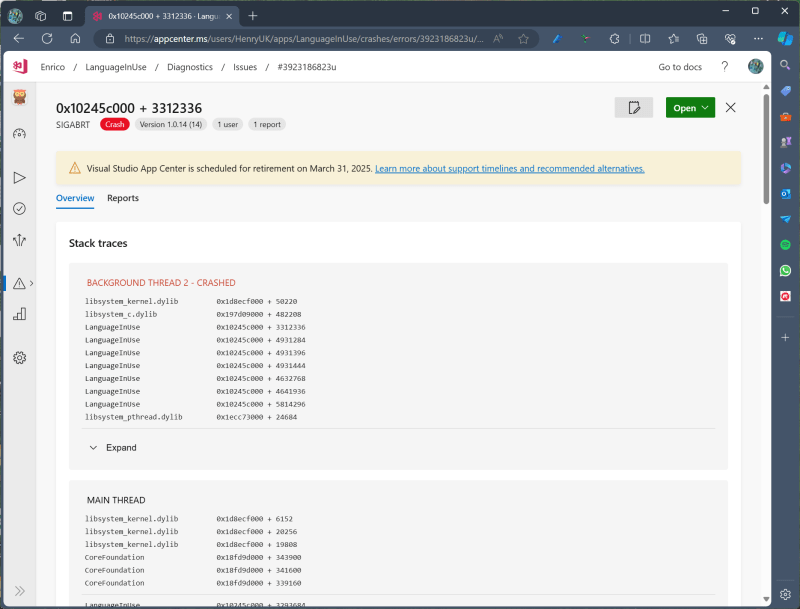Expand the crashed thread stack trace

[x=113, y=447]
